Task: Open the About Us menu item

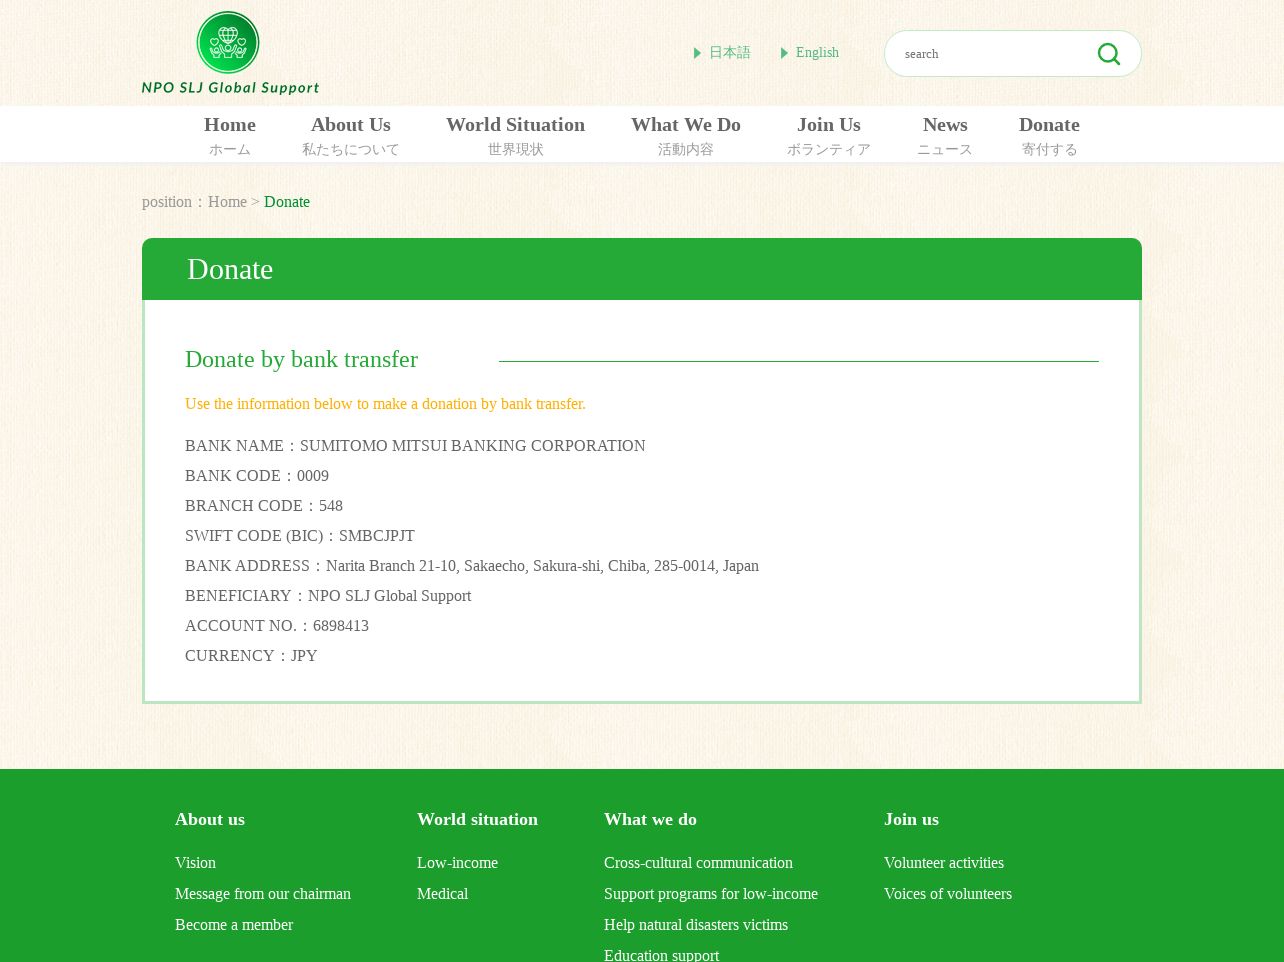Action: coord(350,135)
